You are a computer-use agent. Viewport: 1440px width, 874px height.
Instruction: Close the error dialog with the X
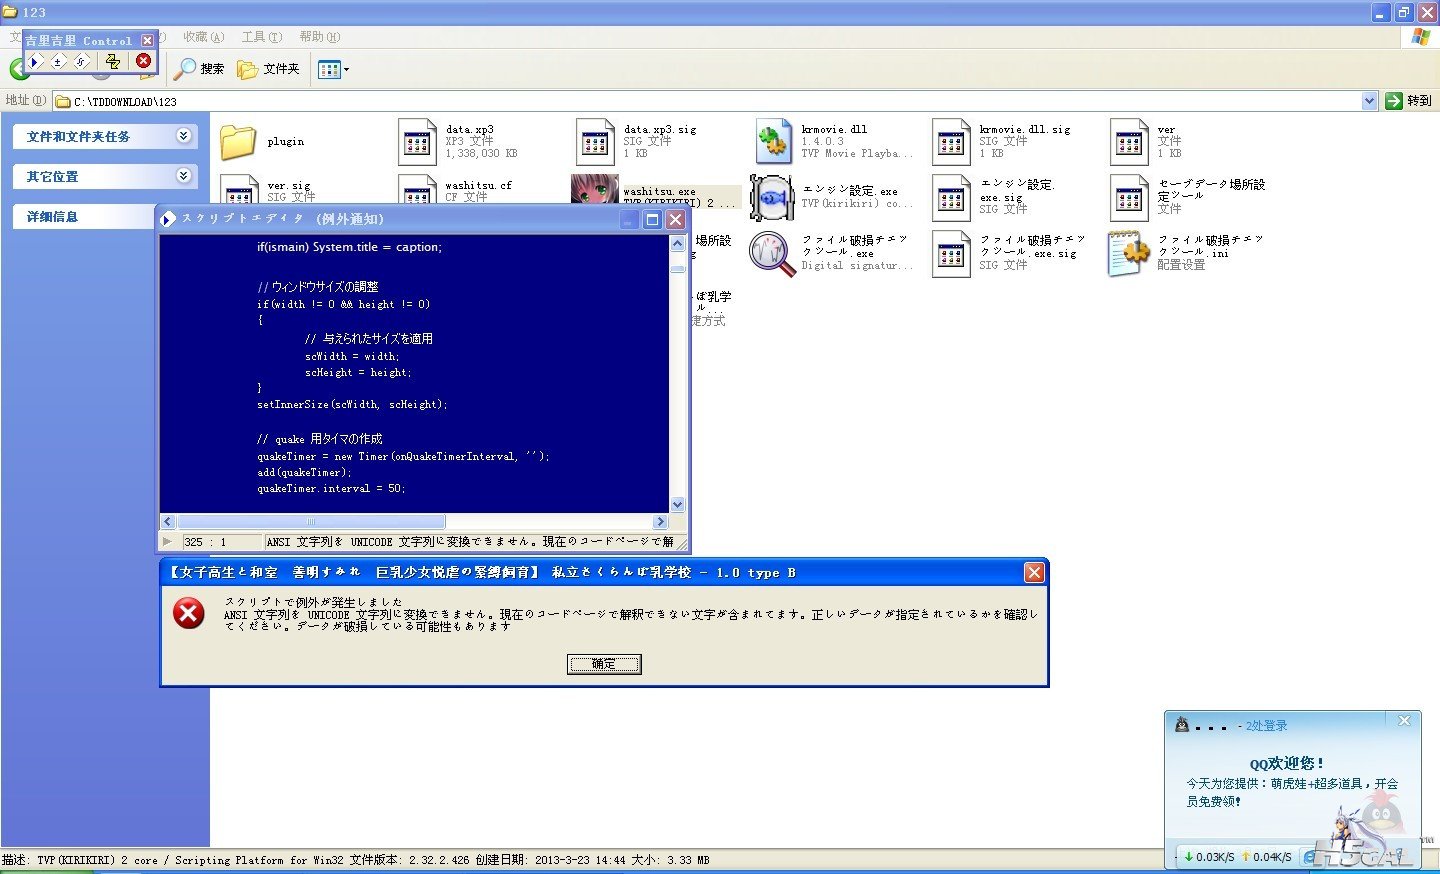pyautogui.click(x=1034, y=572)
